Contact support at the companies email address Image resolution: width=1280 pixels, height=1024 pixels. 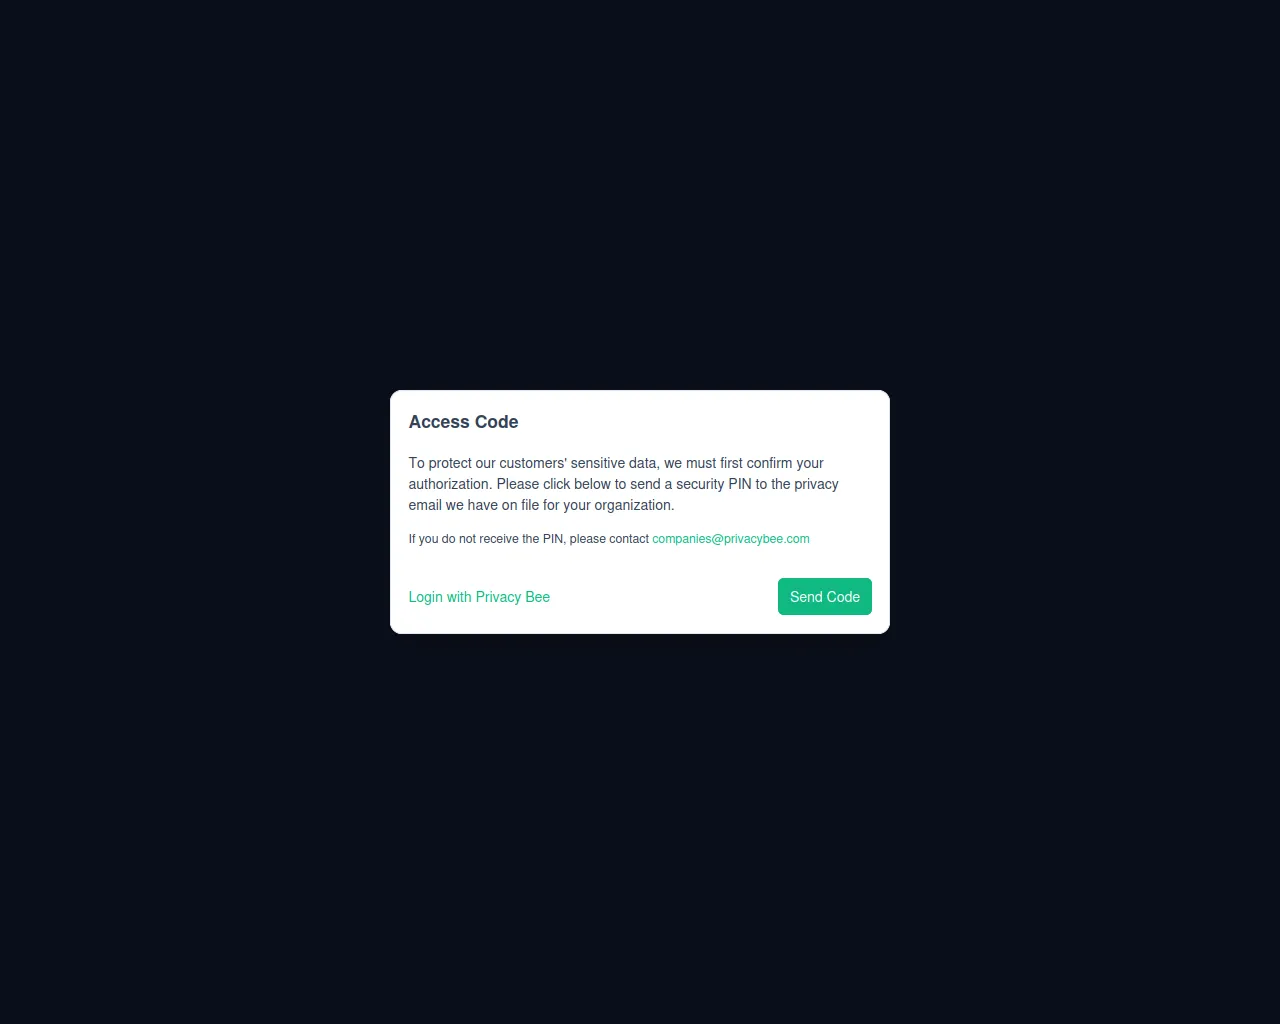click(731, 539)
